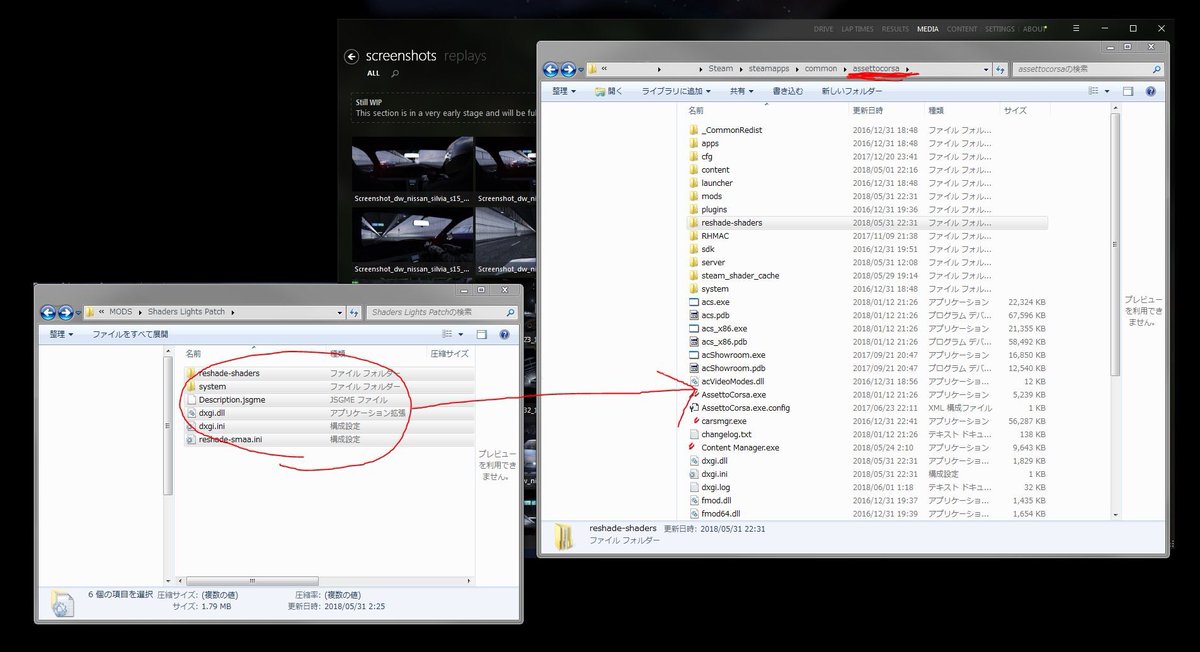Select the AssettoCorsa.exe.config row
Viewport: 1200px width, 652px height.
(868, 408)
